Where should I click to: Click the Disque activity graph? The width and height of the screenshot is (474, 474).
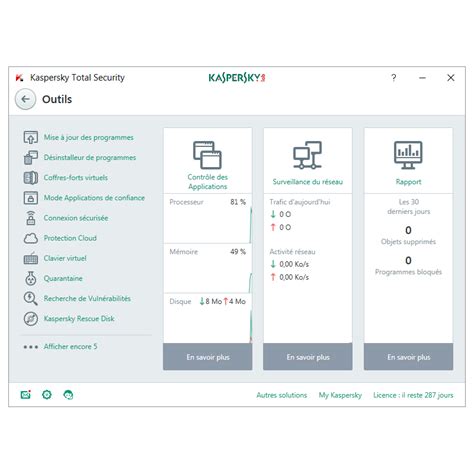[x=208, y=318]
